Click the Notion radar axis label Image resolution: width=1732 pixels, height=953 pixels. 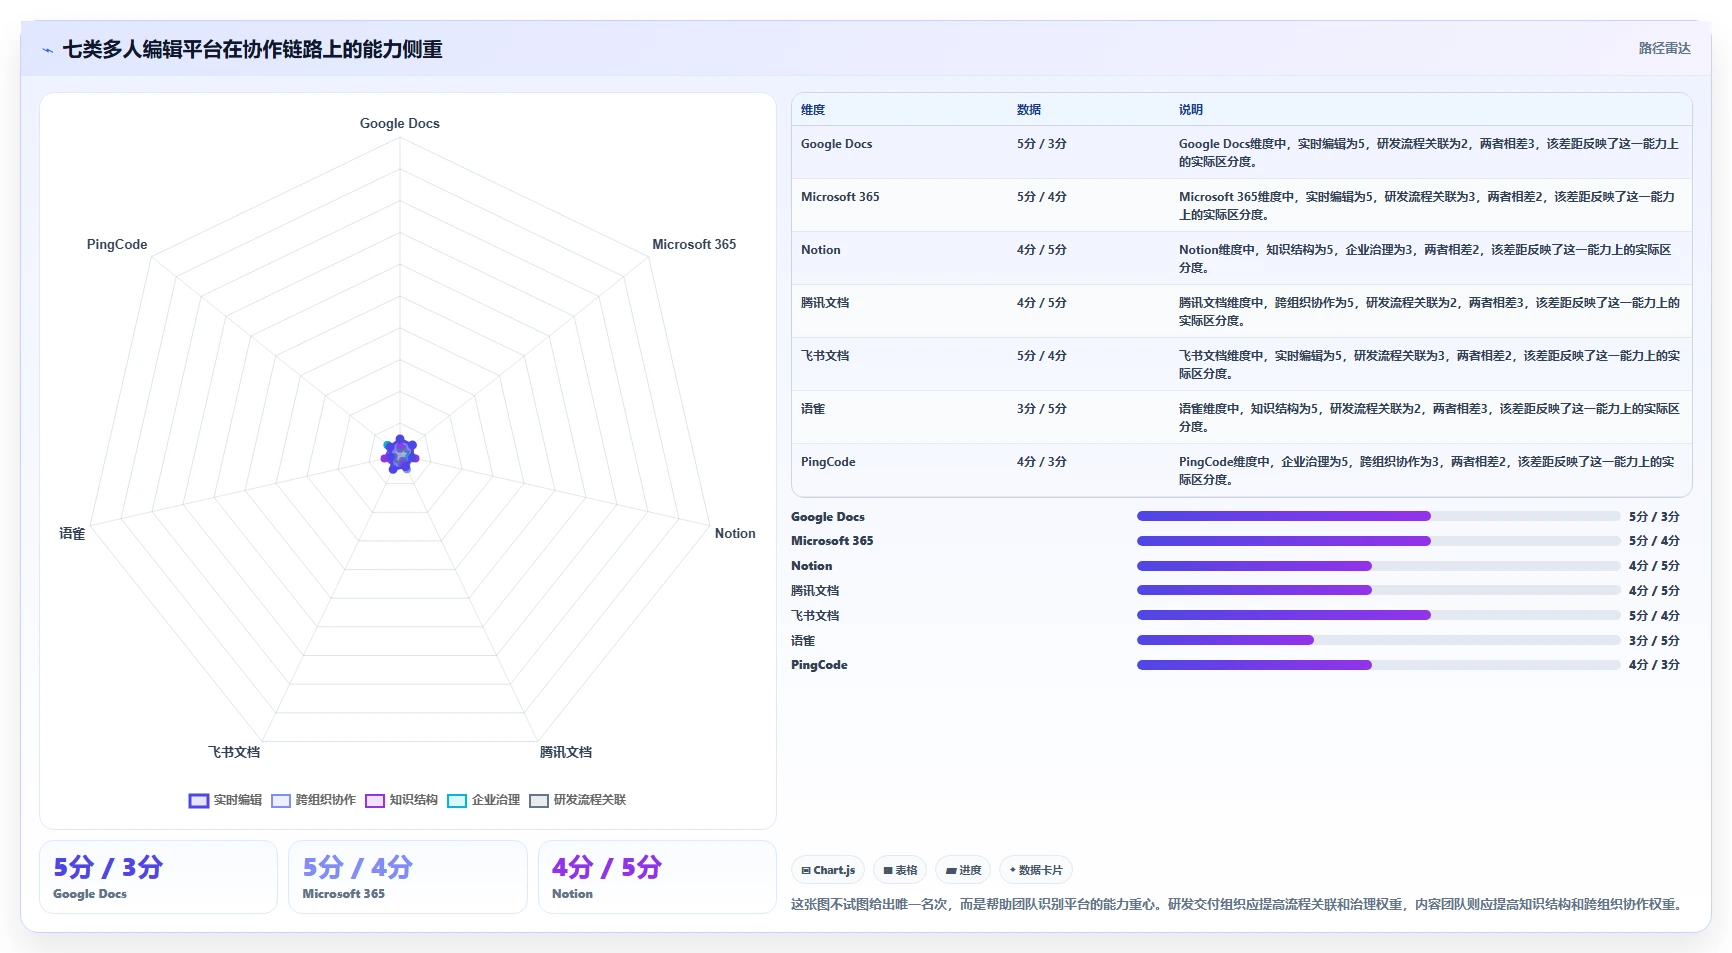point(735,534)
